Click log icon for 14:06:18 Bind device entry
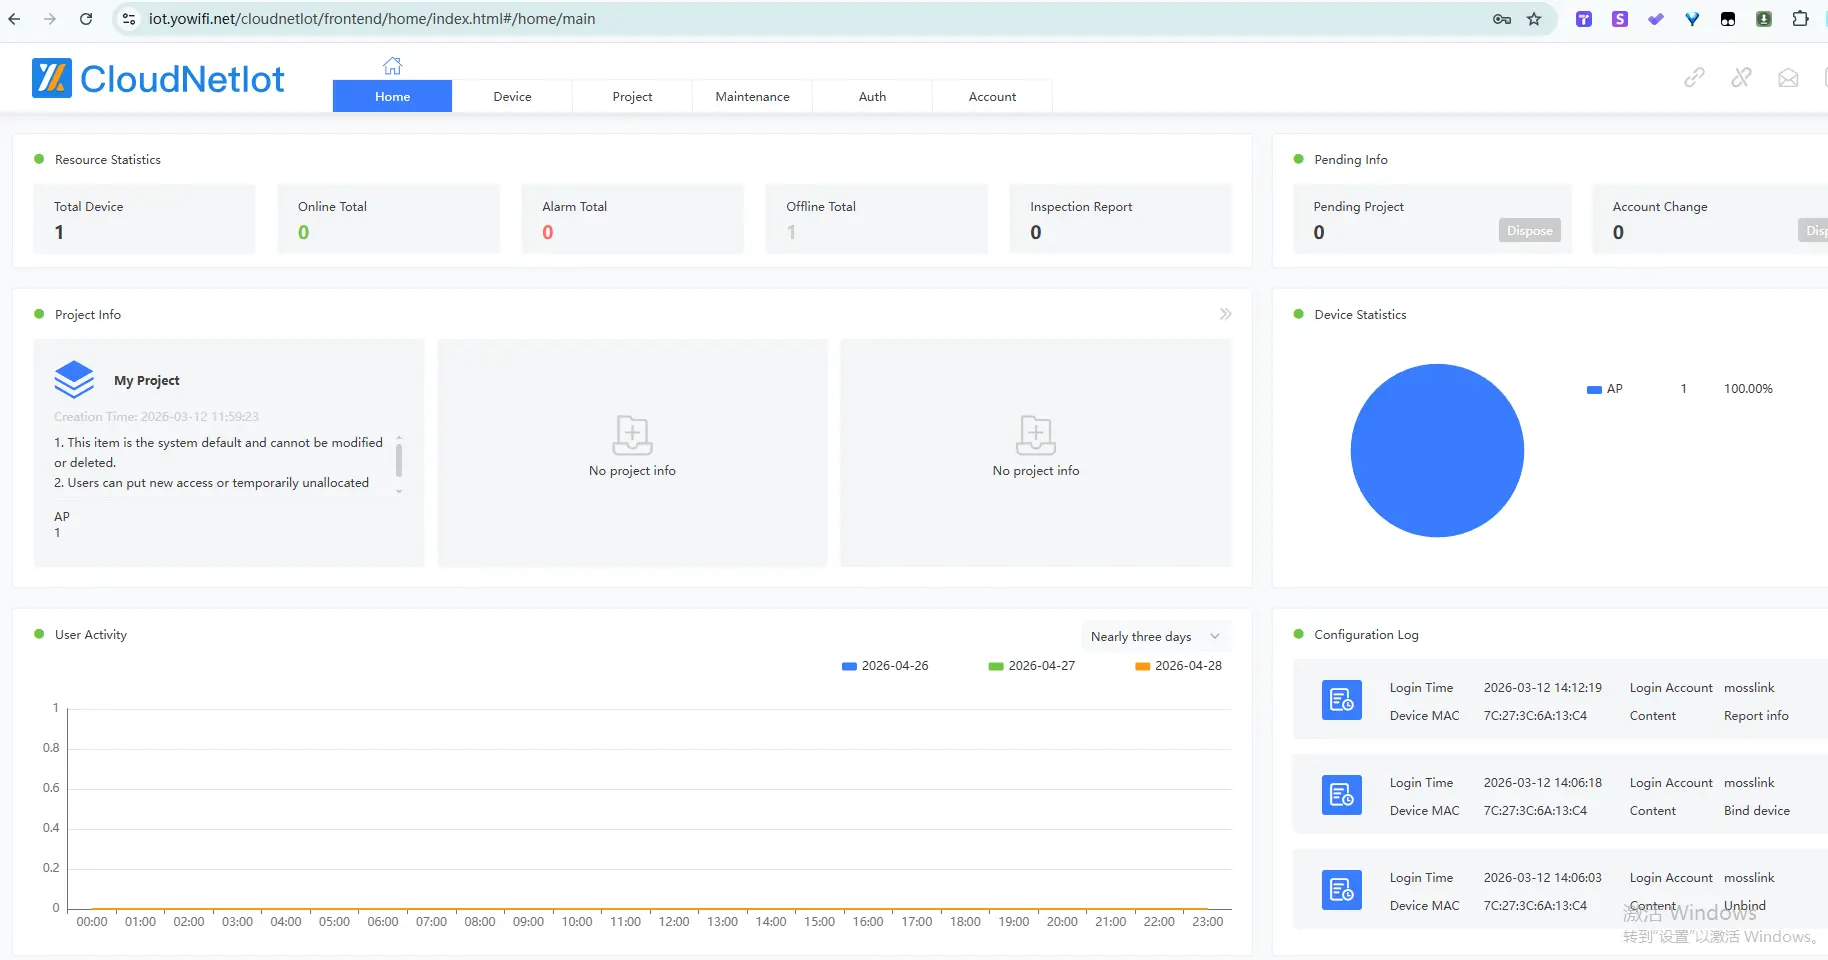Image resolution: width=1828 pixels, height=960 pixels. (1342, 795)
